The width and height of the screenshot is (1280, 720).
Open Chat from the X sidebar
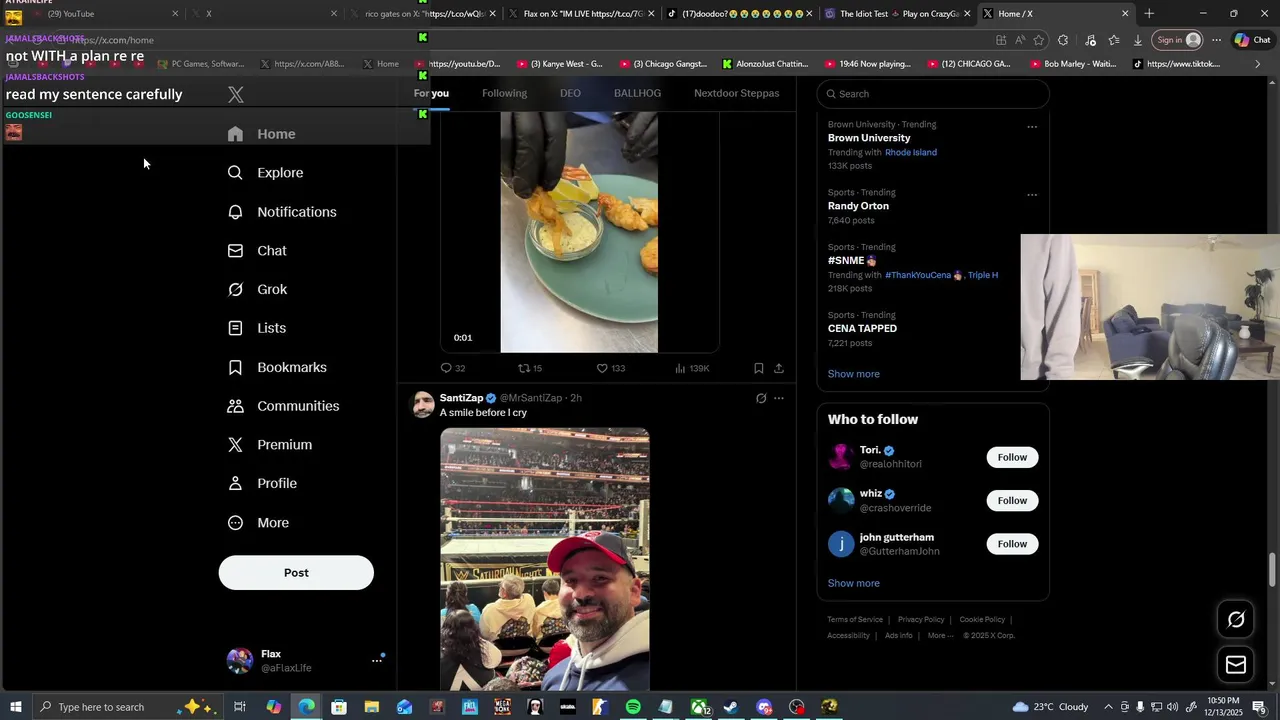point(258,251)
